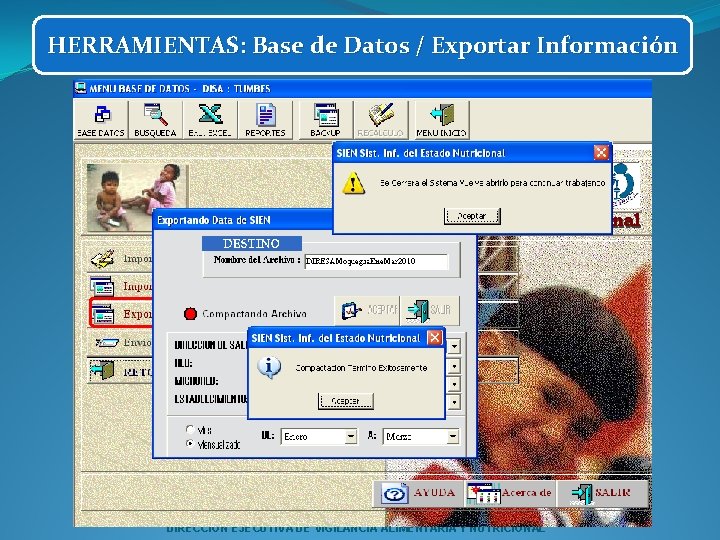Click the first Importar pencil icon in side menu
The image size is (720, 540).
click(102, 259)
